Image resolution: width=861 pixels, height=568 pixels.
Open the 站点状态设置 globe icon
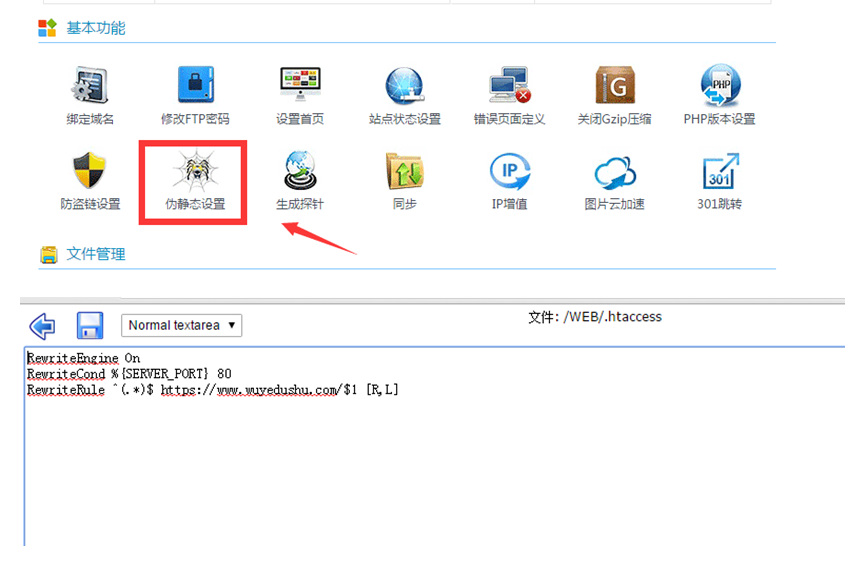[405, 86]
